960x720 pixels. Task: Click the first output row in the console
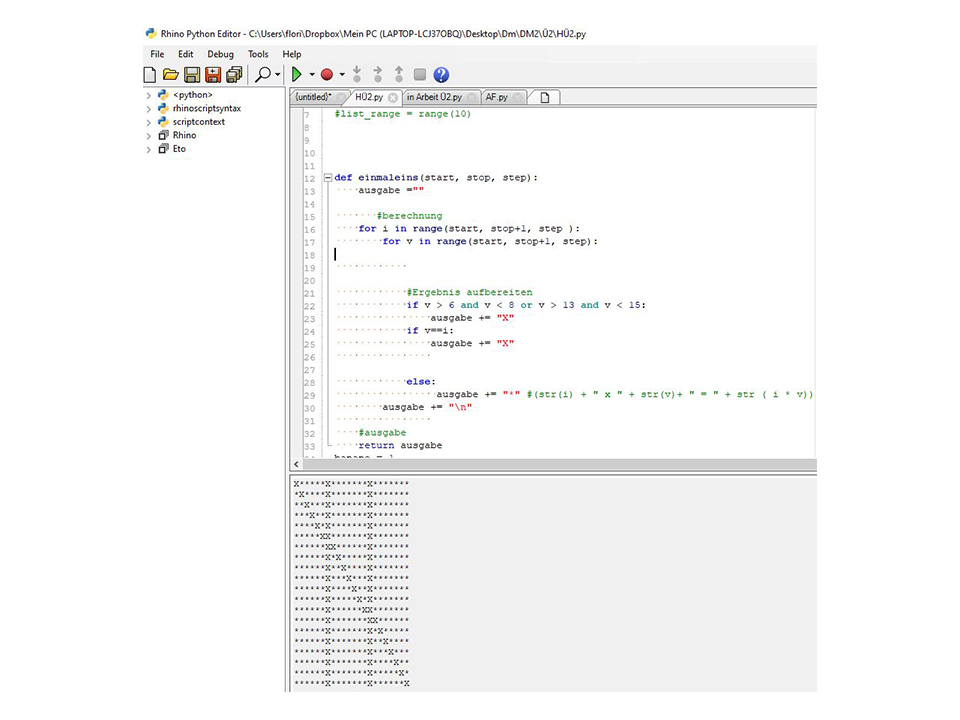[351, 484]
